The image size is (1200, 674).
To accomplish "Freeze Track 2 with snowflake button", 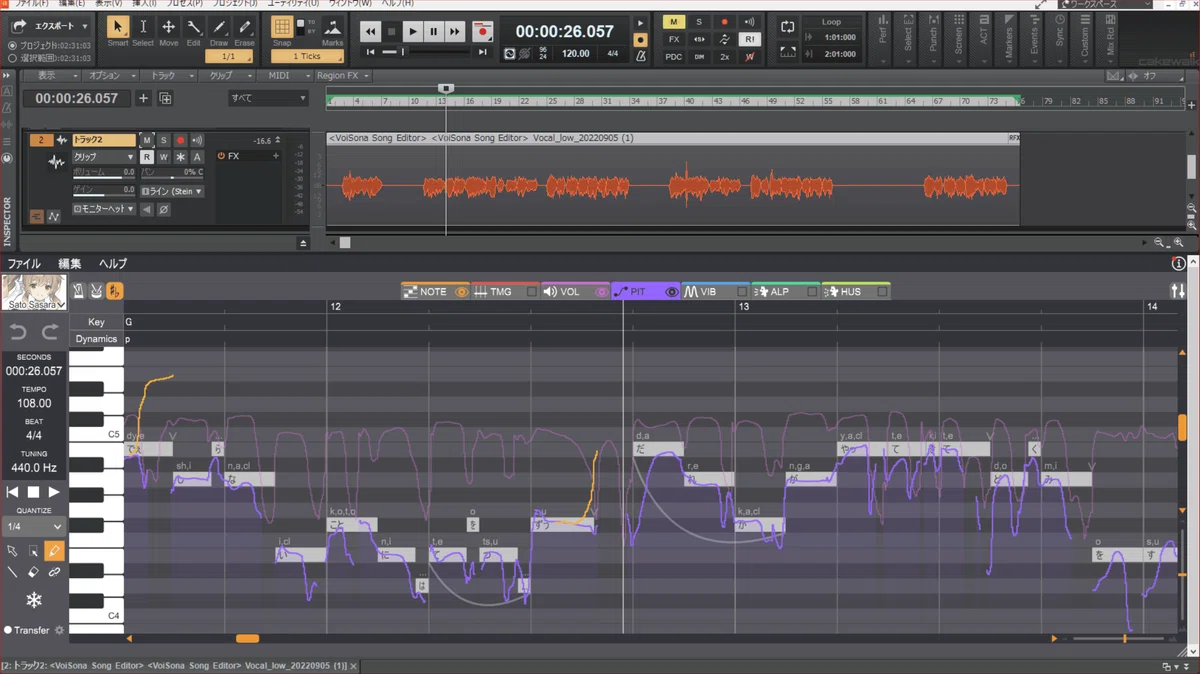I will [x=181, y=157].
